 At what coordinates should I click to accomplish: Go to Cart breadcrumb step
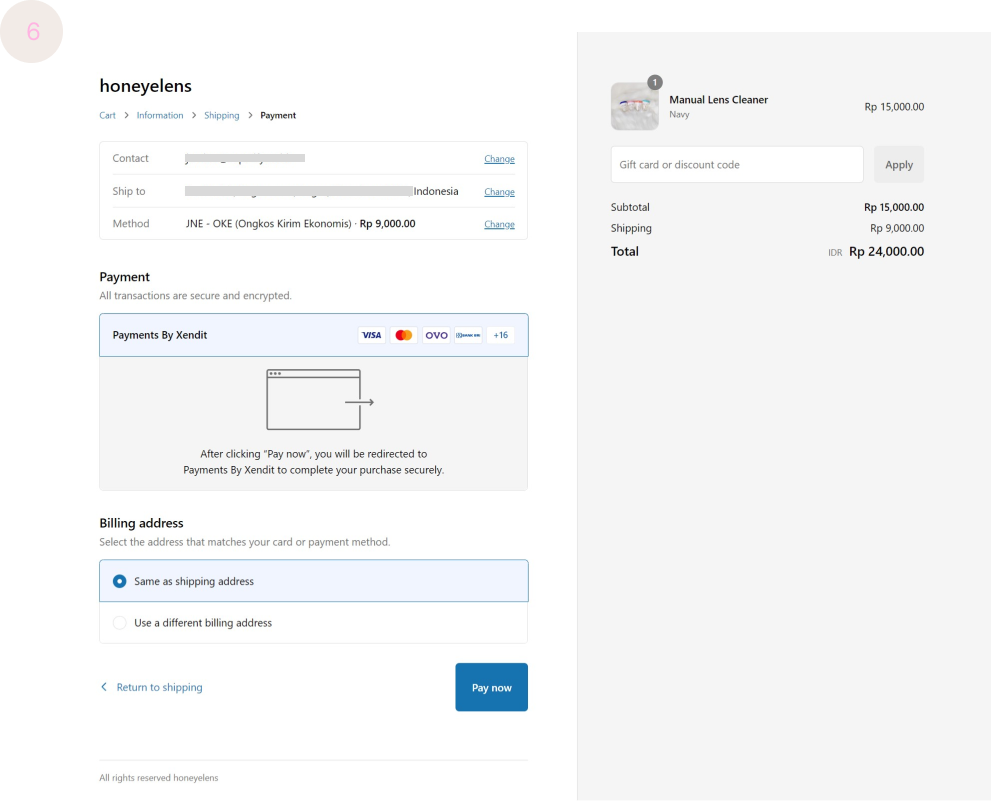click(x=107, y=115)
